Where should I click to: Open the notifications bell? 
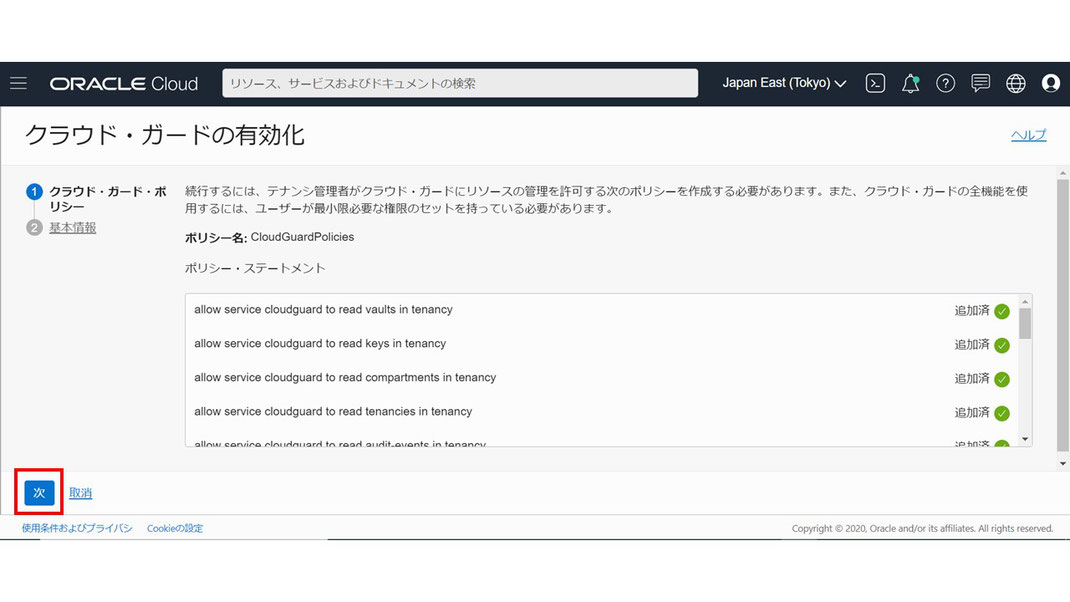910,83
